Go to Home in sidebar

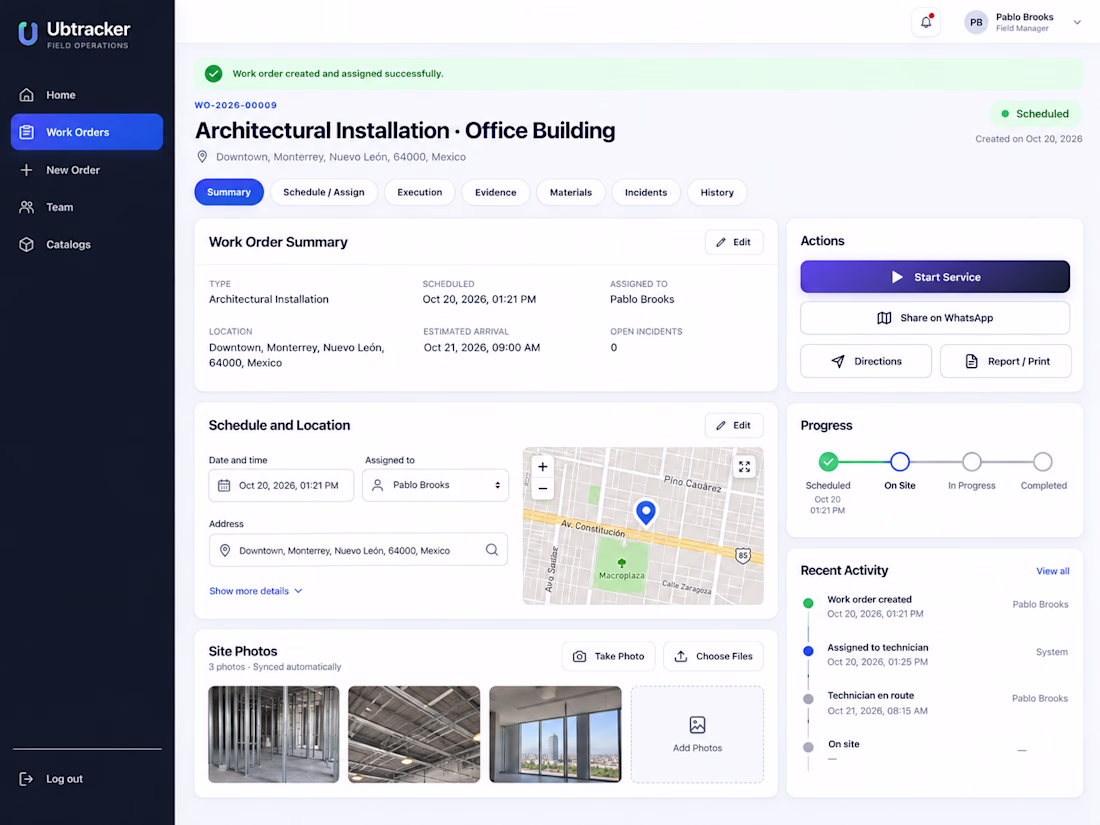point(87,95)
